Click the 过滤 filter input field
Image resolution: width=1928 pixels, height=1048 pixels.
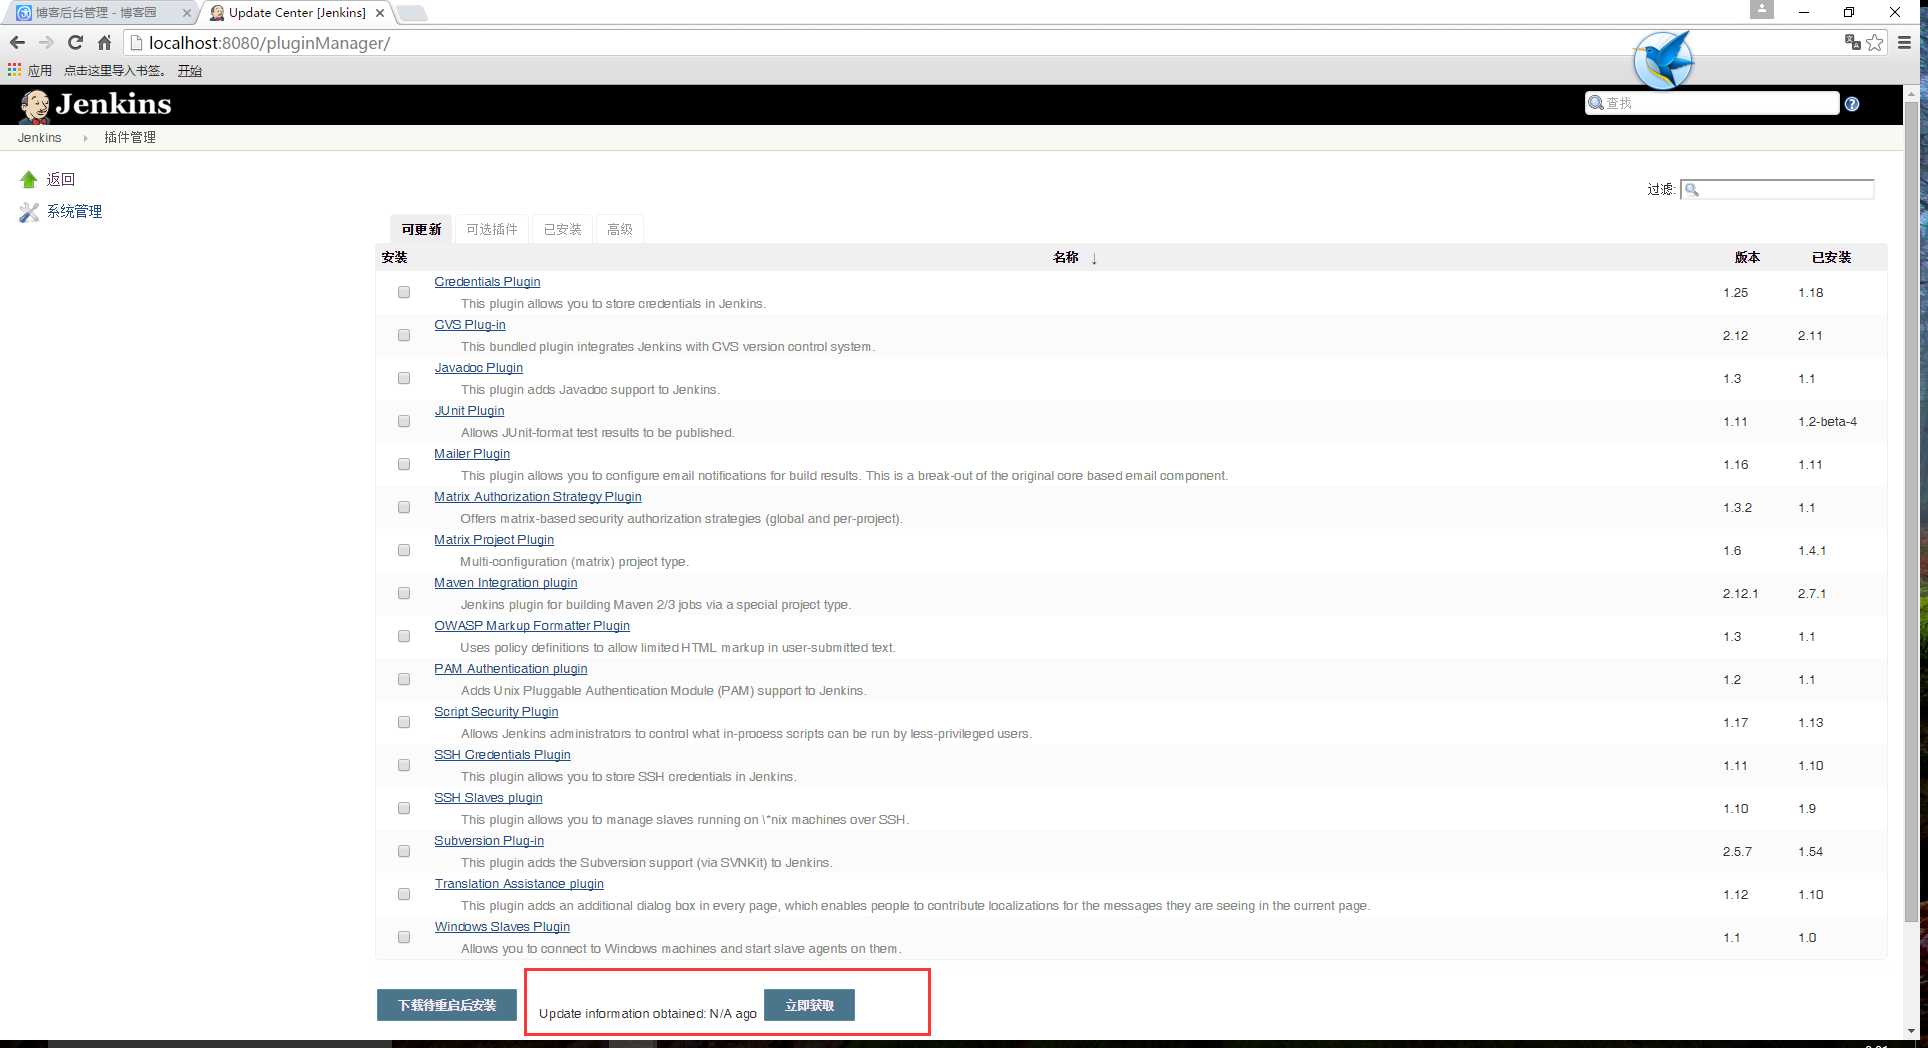pyautogui.click(x=1777, y=189)
